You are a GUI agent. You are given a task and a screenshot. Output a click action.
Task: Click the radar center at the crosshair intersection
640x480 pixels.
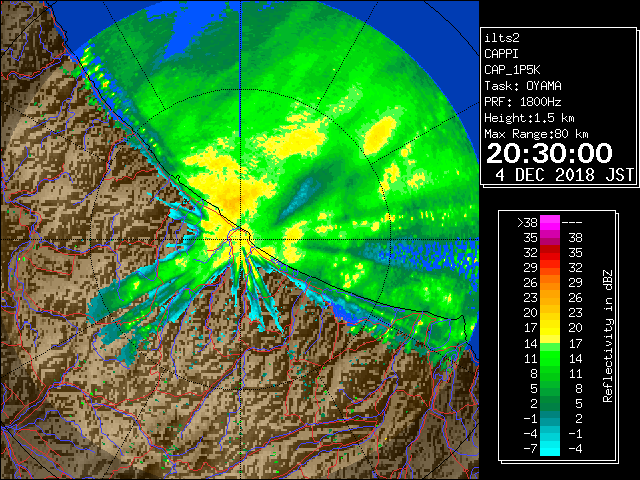point(240,239)
